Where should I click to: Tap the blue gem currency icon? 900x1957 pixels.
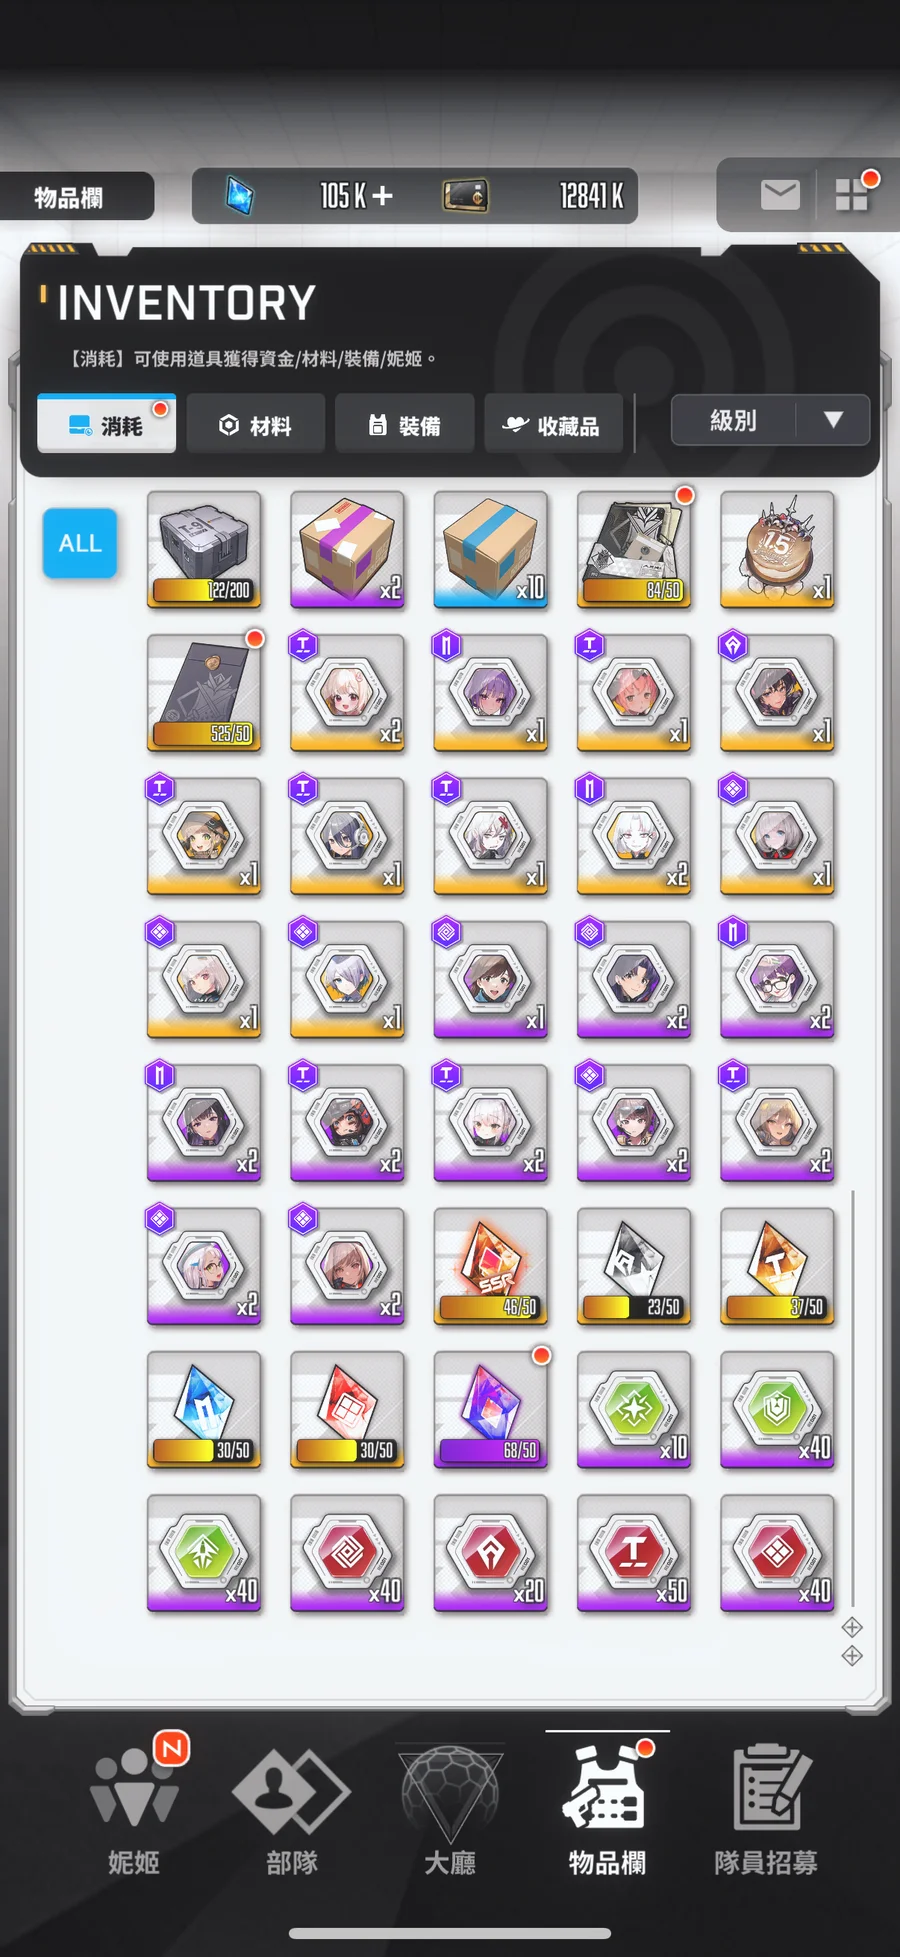click(239, 196)
